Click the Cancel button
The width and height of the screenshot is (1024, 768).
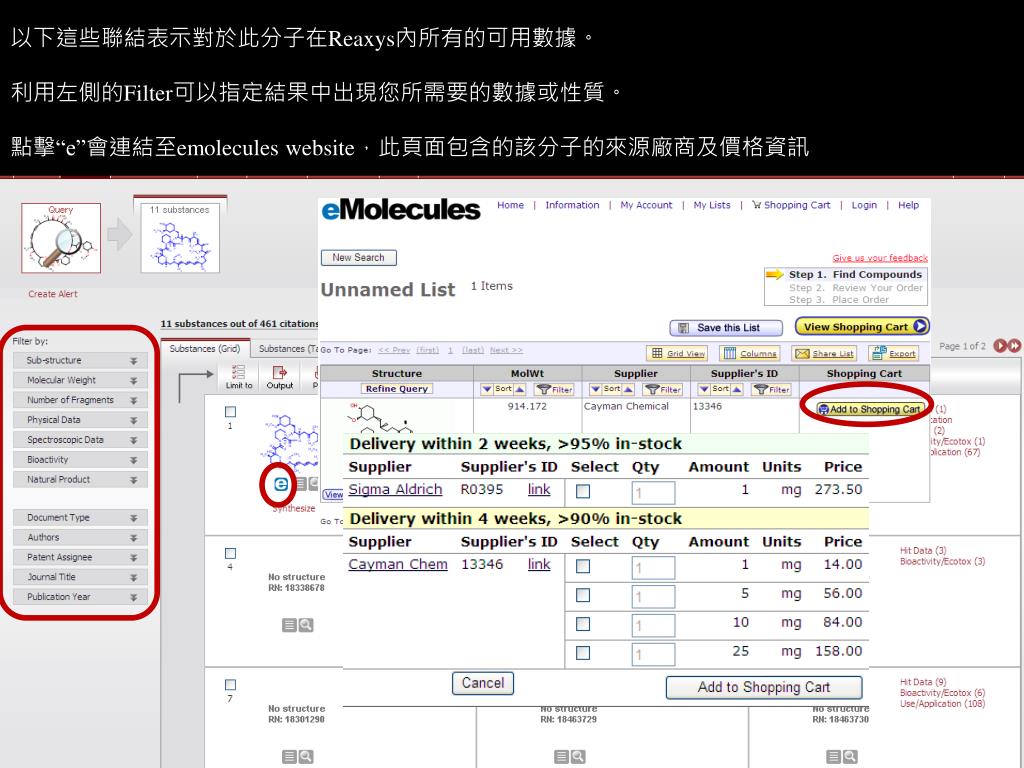click(x=483, y=683)
